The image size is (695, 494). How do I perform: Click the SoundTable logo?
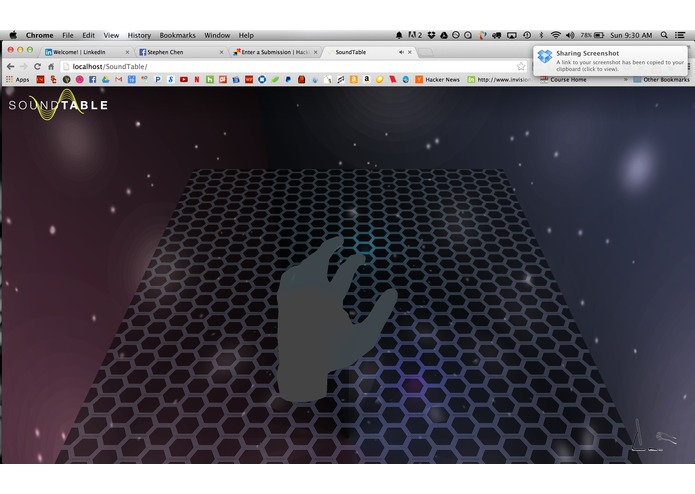pyautogui.click(x=58, y=105)
